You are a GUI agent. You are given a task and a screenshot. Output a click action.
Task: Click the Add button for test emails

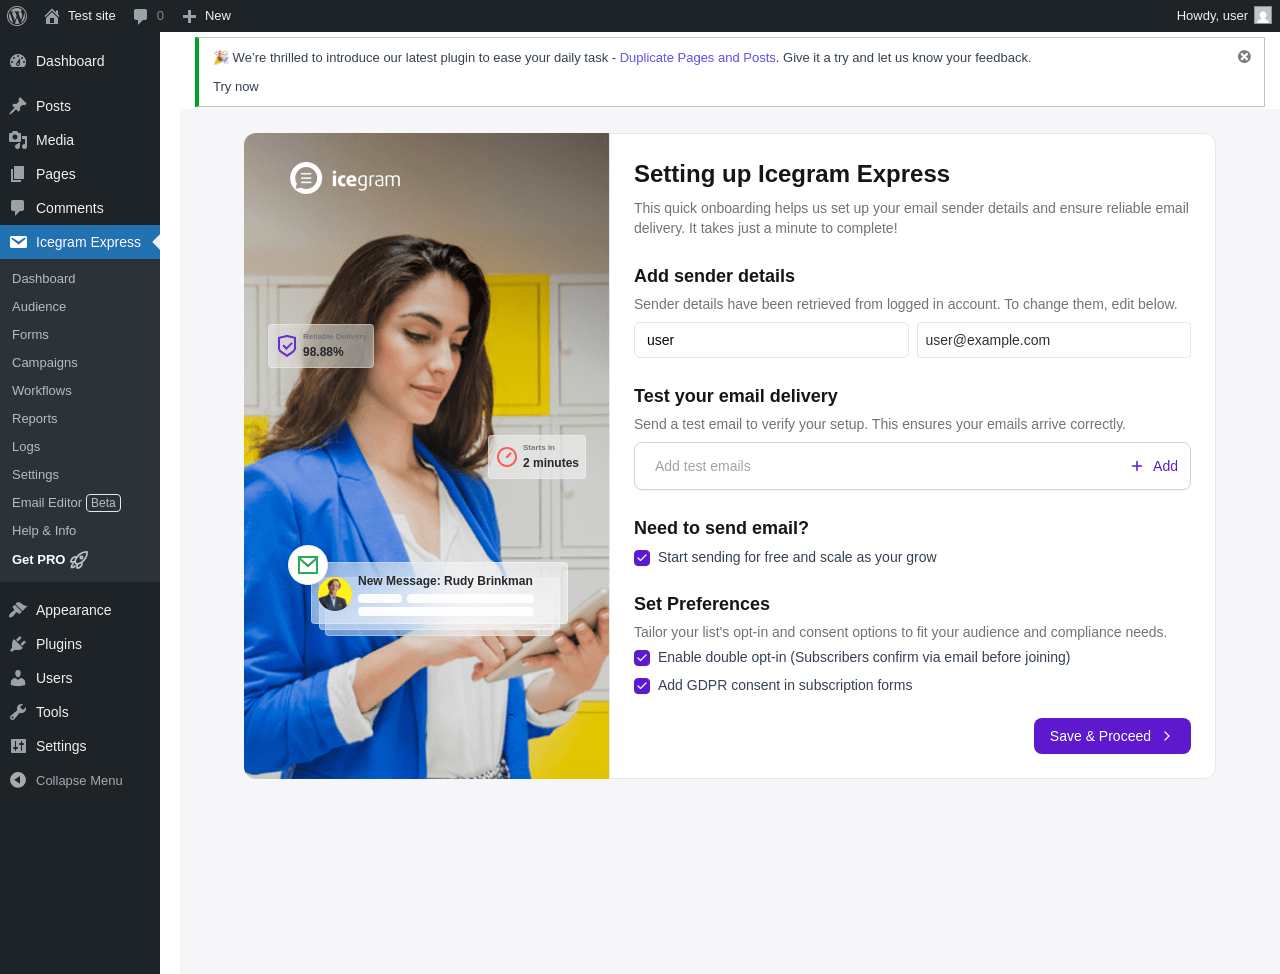coord(1154,466)
